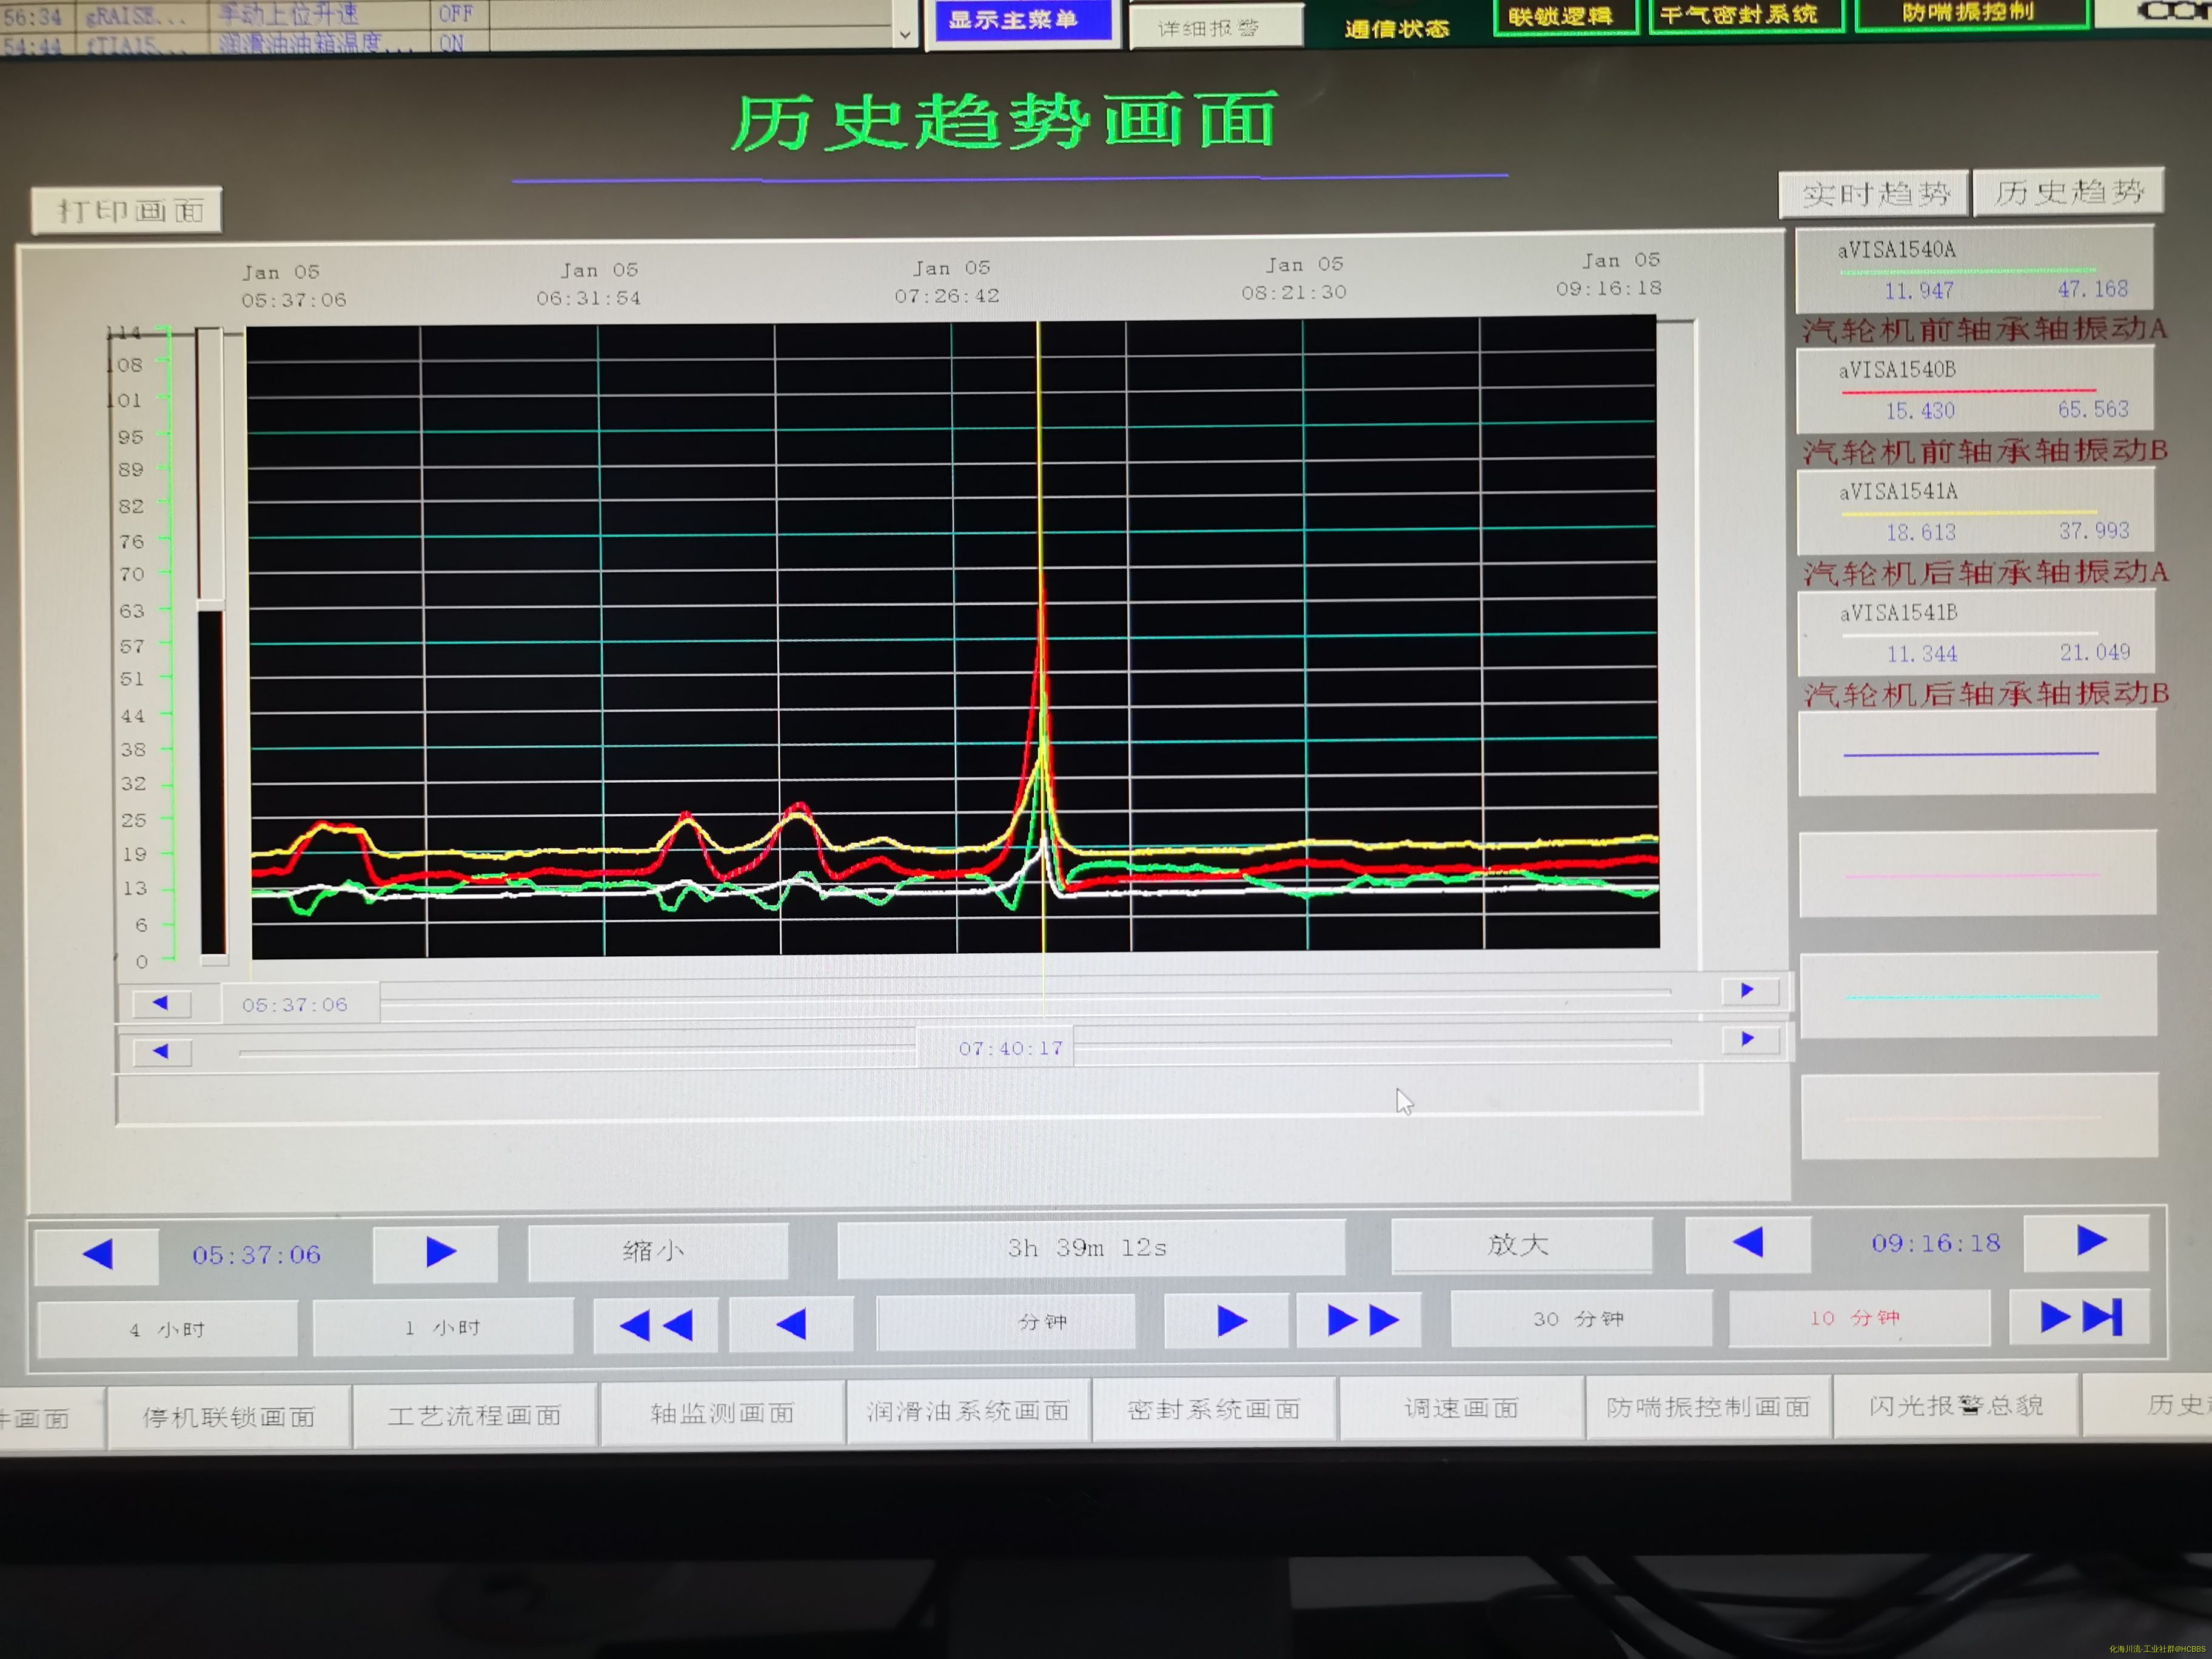Select pen aVISA1540B red legend
The height and width of the screenshot is (1659, 2212).
(1975, 390)
